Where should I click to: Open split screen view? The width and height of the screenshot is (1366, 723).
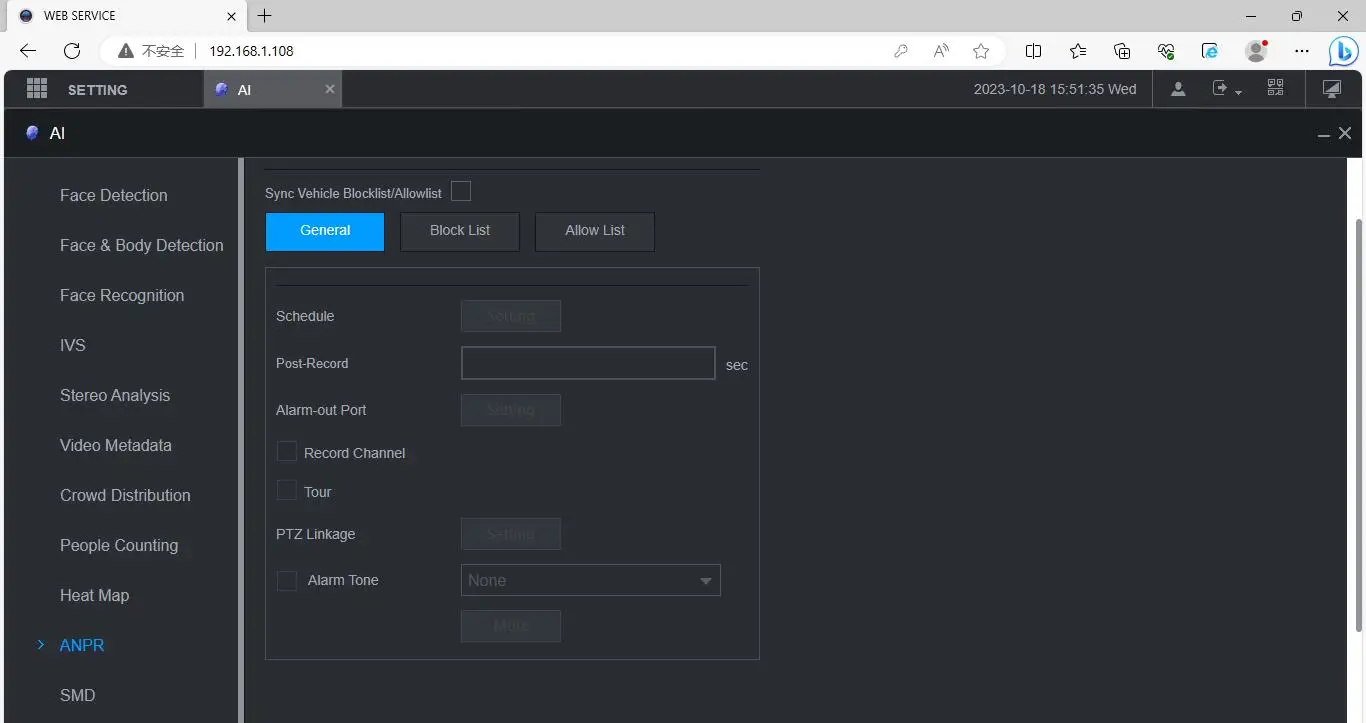1034,51
